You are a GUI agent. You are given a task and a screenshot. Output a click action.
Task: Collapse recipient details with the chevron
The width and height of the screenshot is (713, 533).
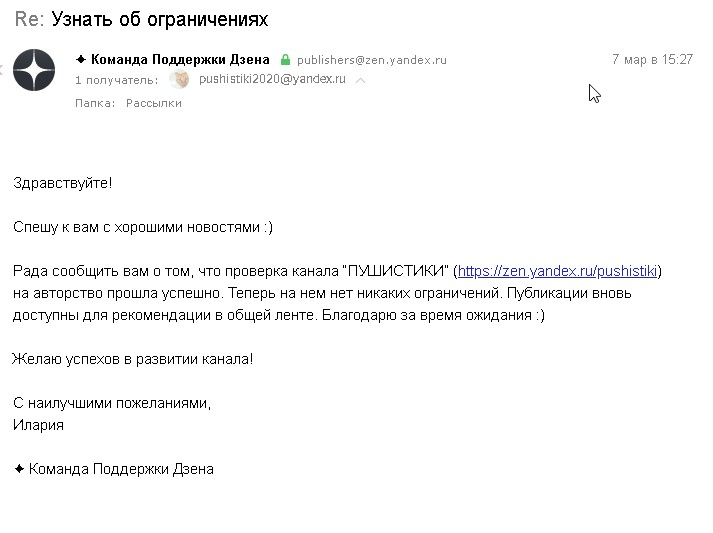pos(361,80)
